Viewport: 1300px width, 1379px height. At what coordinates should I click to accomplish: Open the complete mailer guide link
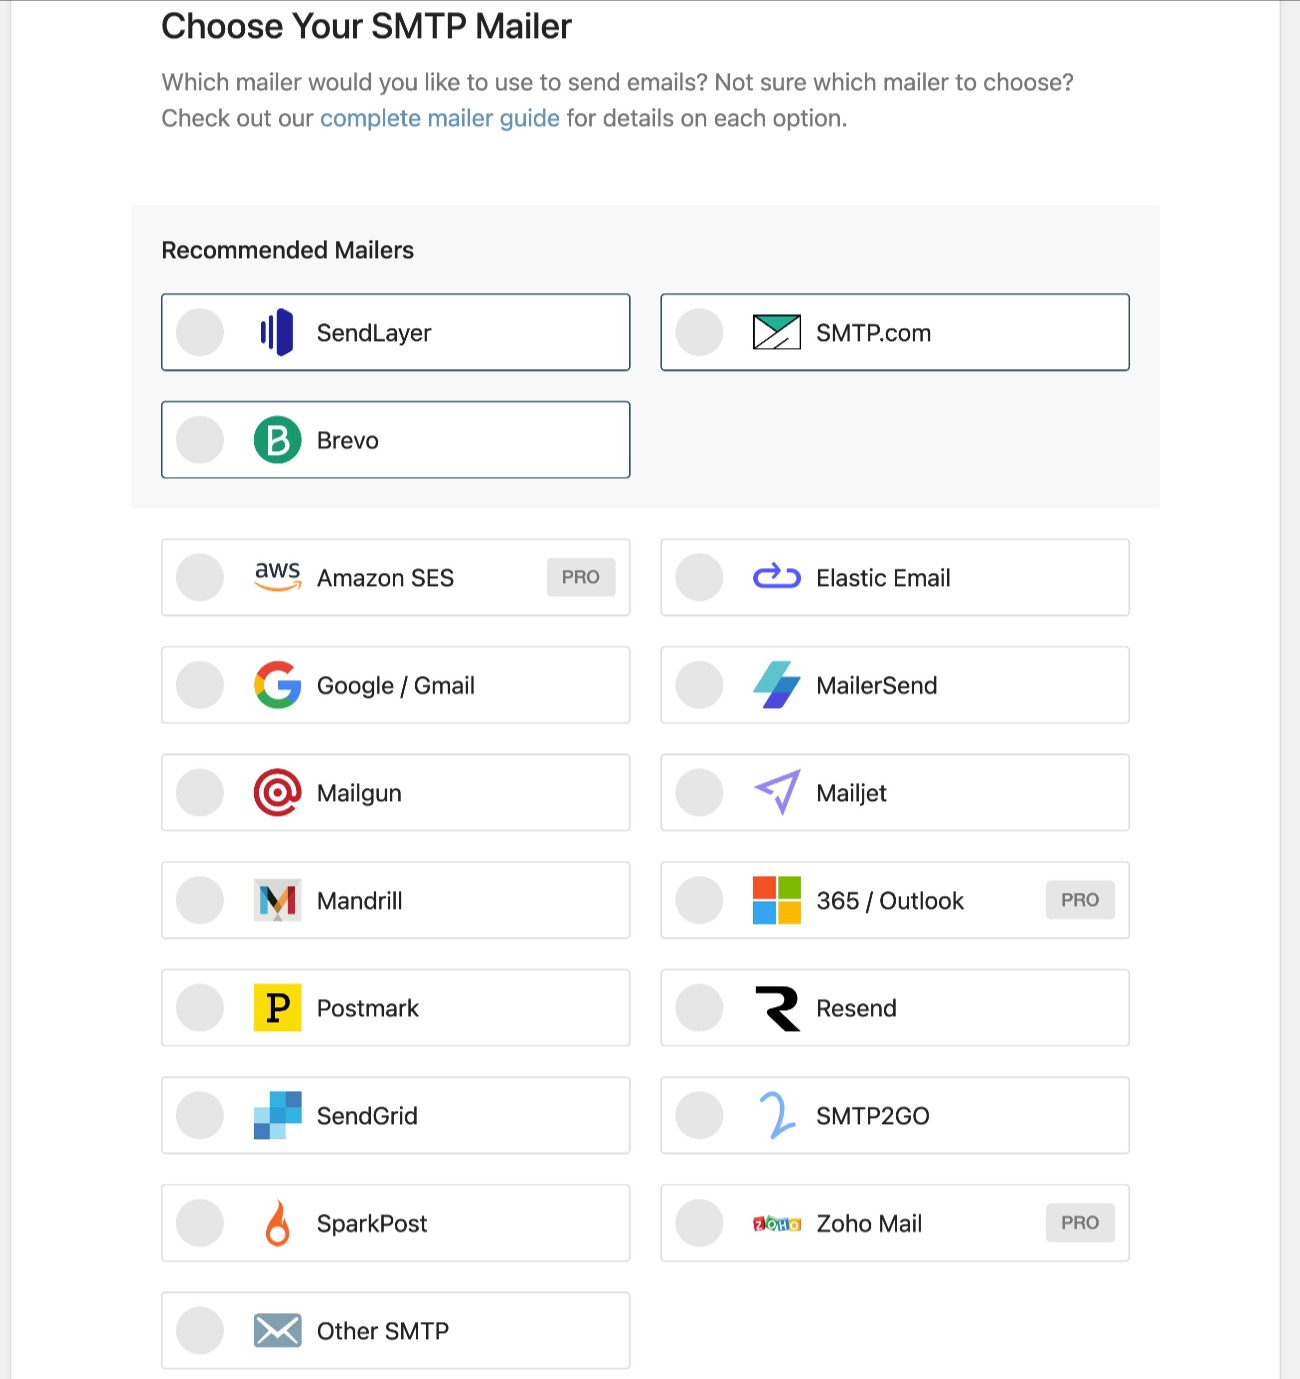coord(439,118)
